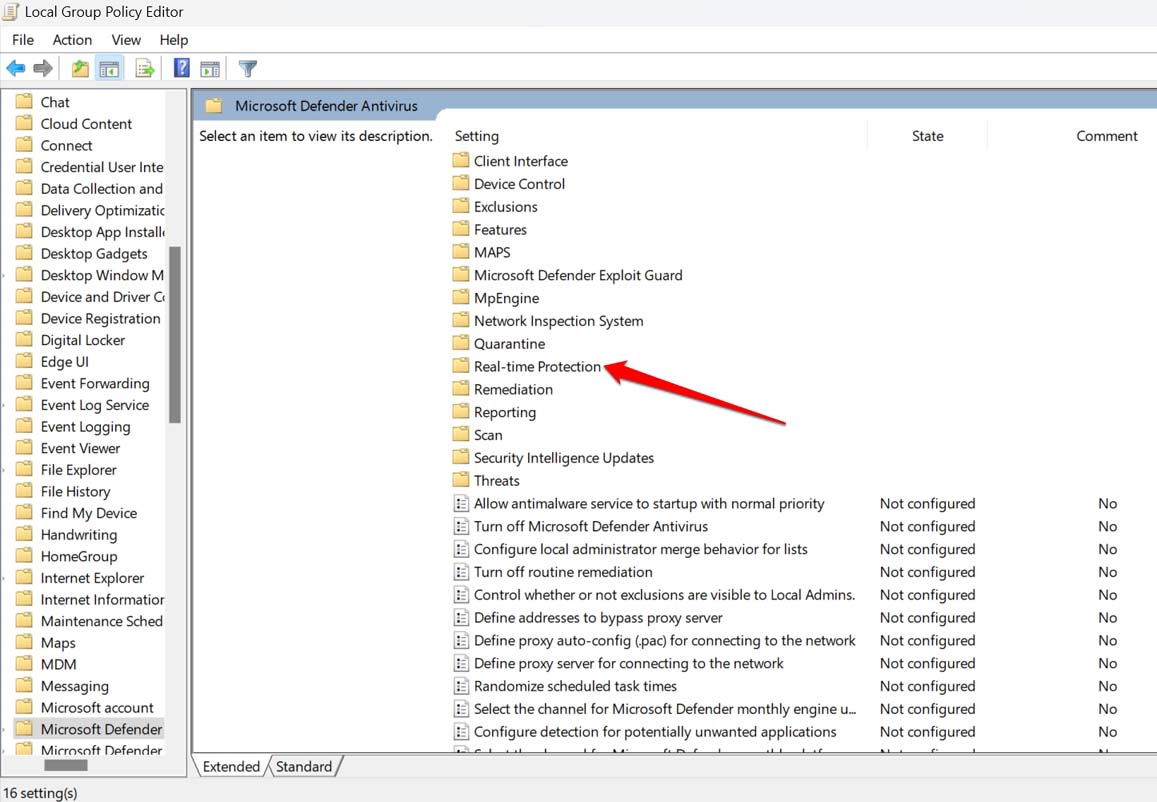
Task: Sort the list by the State column header
Action: click(x=927, y=136)
